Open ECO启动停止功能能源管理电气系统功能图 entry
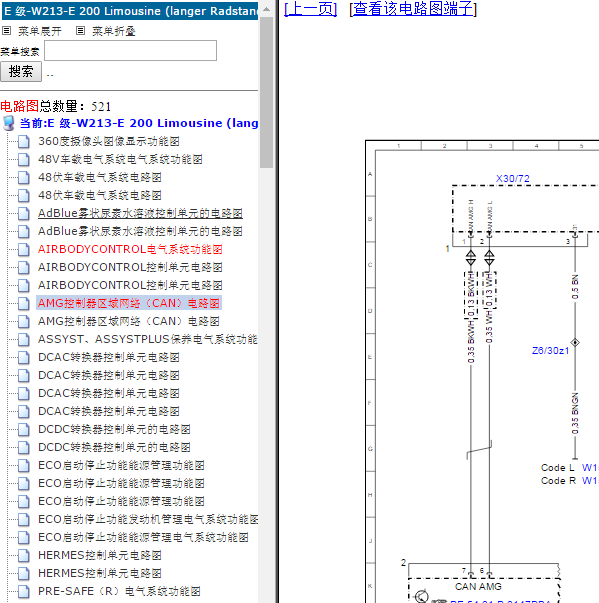Image resolution: width=599 pixels, height=603 pixels. (x=143, y=538)
